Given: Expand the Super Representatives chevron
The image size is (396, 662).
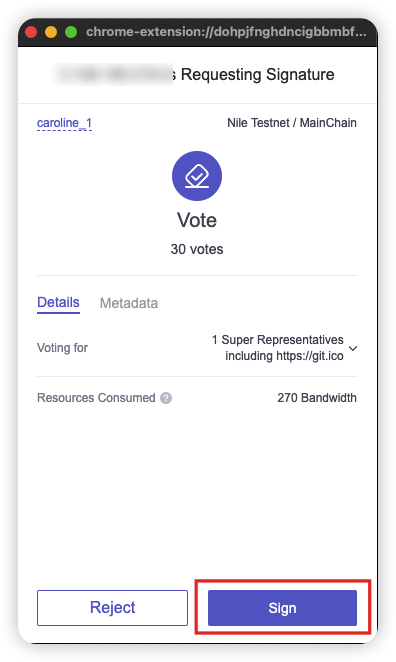Looking at the screenshot, I should 353,348.
